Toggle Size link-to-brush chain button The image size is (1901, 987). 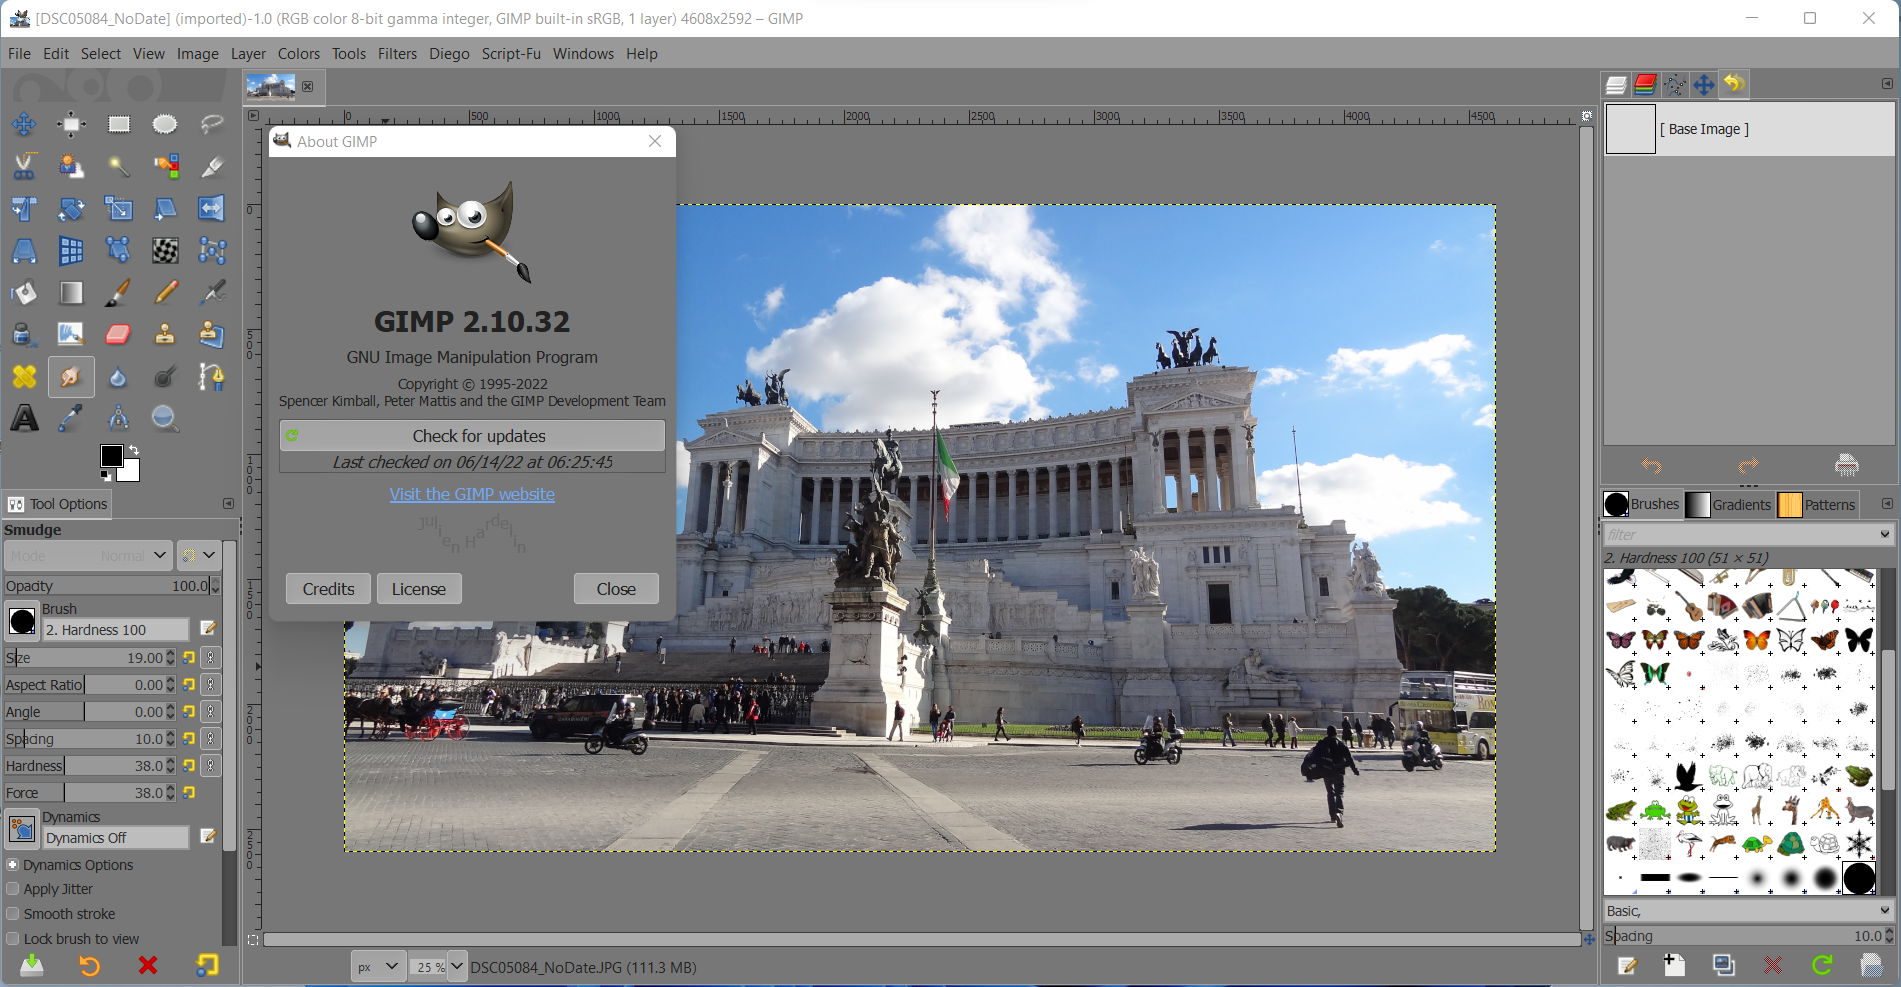click(211, 658)
